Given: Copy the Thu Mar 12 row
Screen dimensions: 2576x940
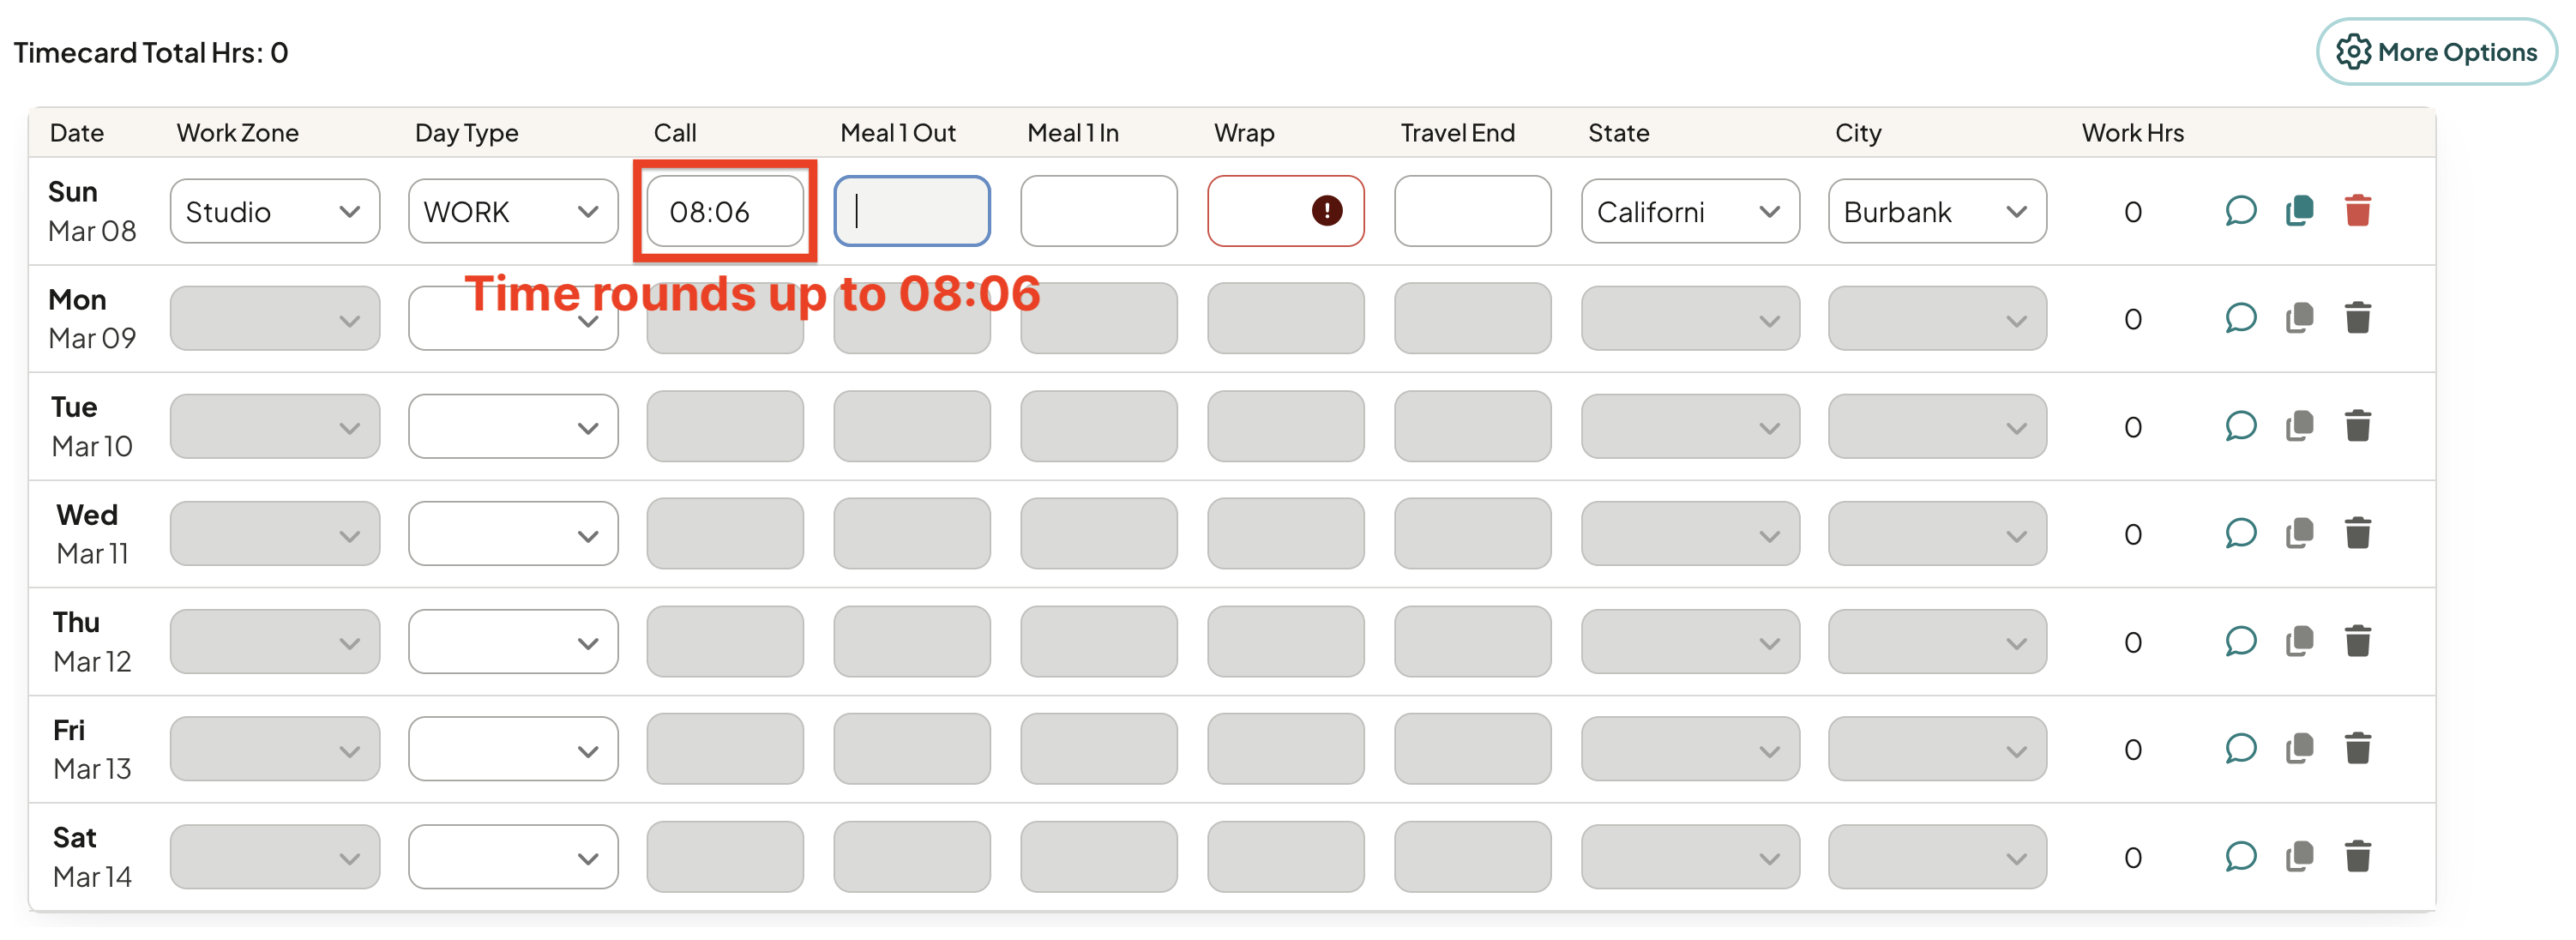Looking at the screenshot, I should (2299, 641).
